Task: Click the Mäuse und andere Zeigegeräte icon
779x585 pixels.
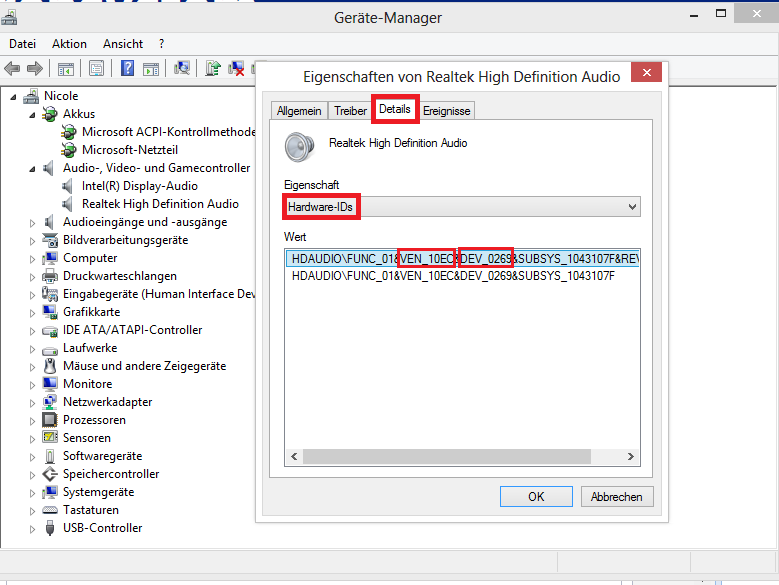Action: coord(50,366)
